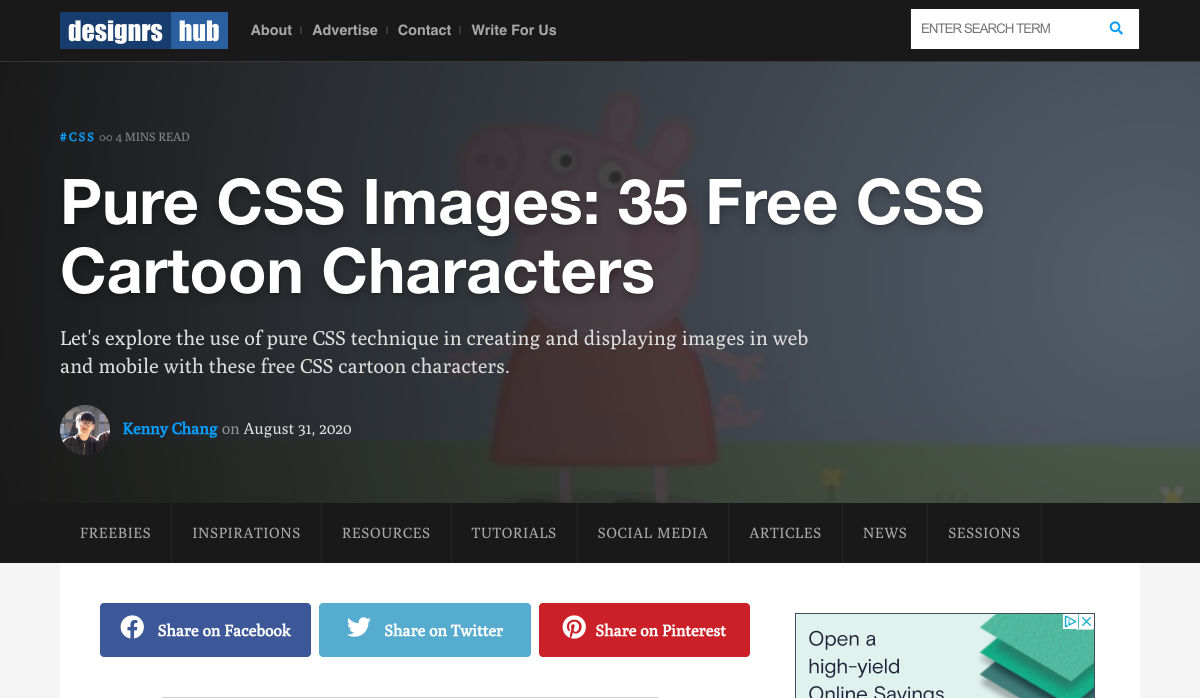The width and height of the screenshot is (1200, 698).
Task: Open the Advertise page
Action: tap(345, 30)
